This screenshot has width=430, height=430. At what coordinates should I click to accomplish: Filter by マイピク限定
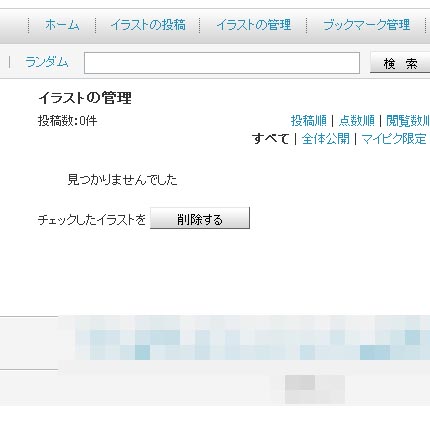[x=394, y=138]
